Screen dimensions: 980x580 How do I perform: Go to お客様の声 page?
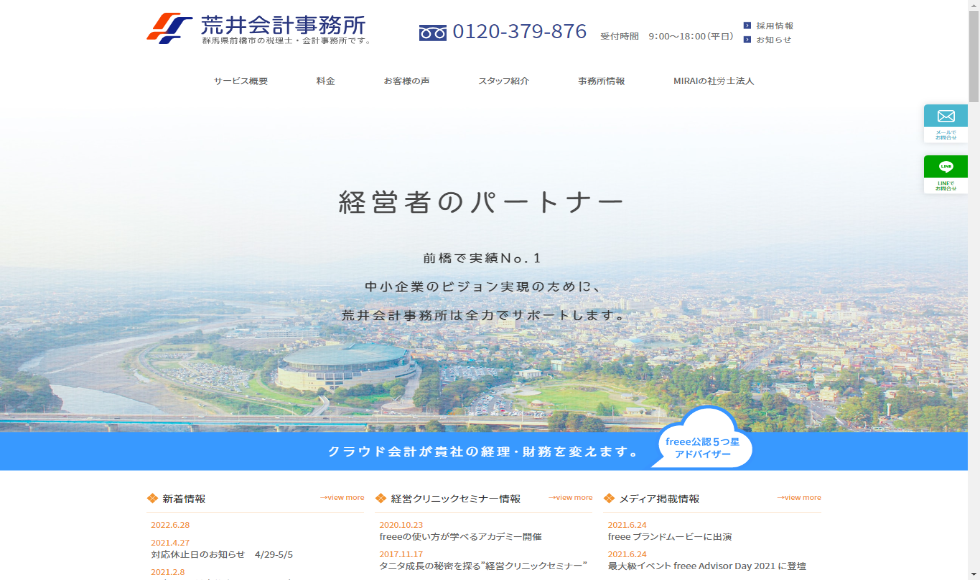(x=406, y=81)
